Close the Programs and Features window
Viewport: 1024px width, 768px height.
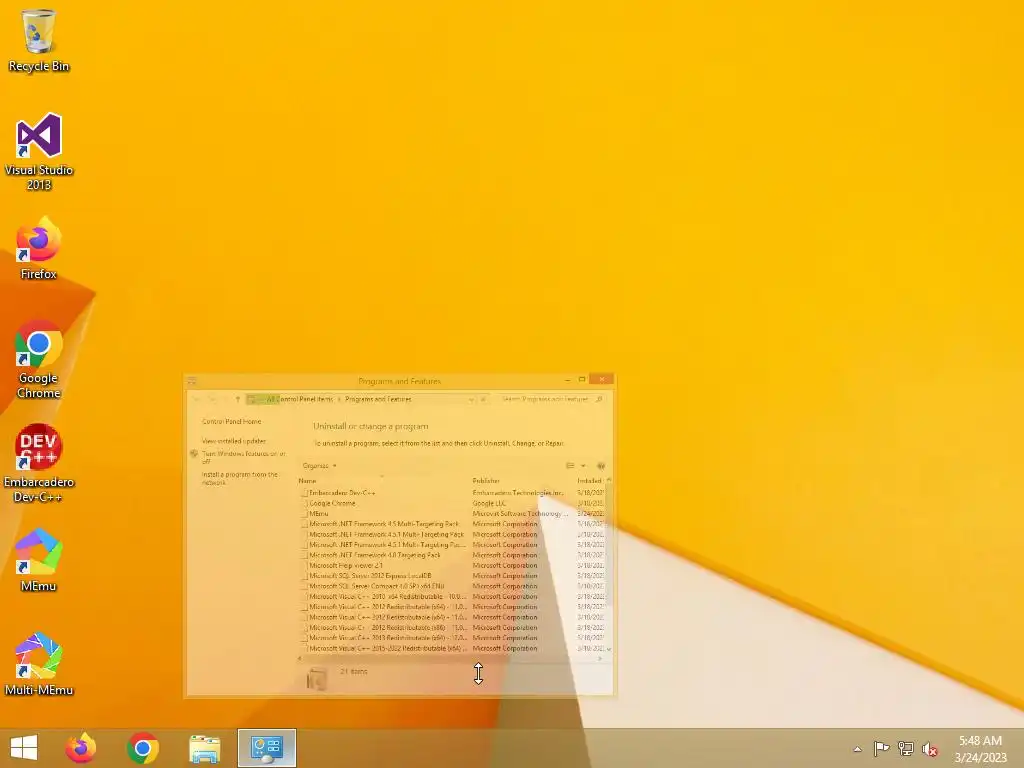tap(601, 379)
